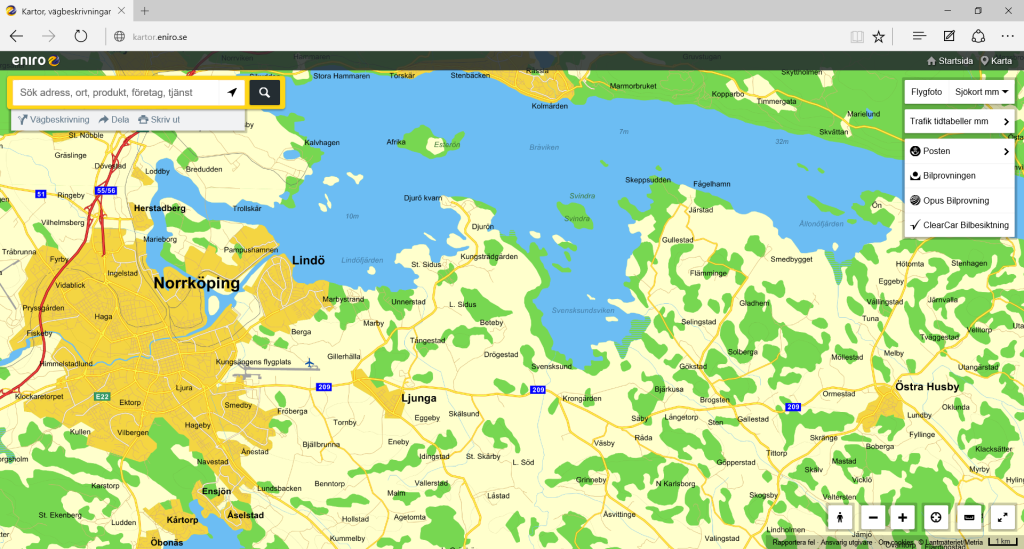Click the Östra Husby label
1024x549 pixels.
927,386
